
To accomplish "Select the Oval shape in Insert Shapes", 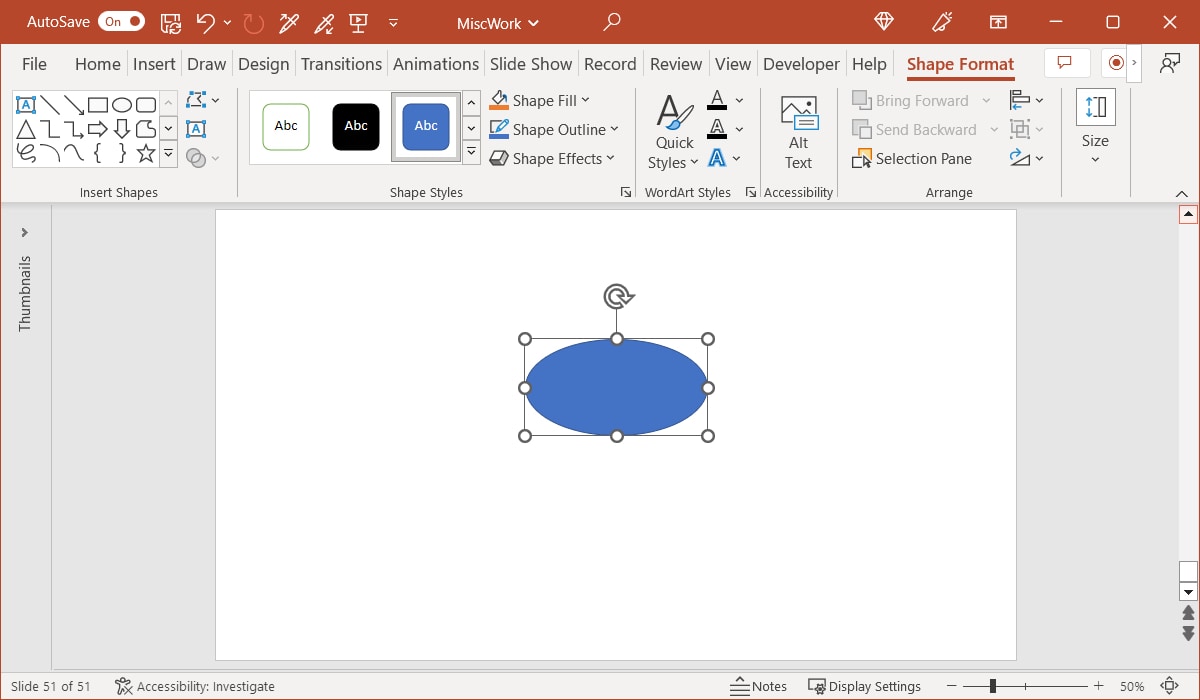I will [x=122, y=104].
